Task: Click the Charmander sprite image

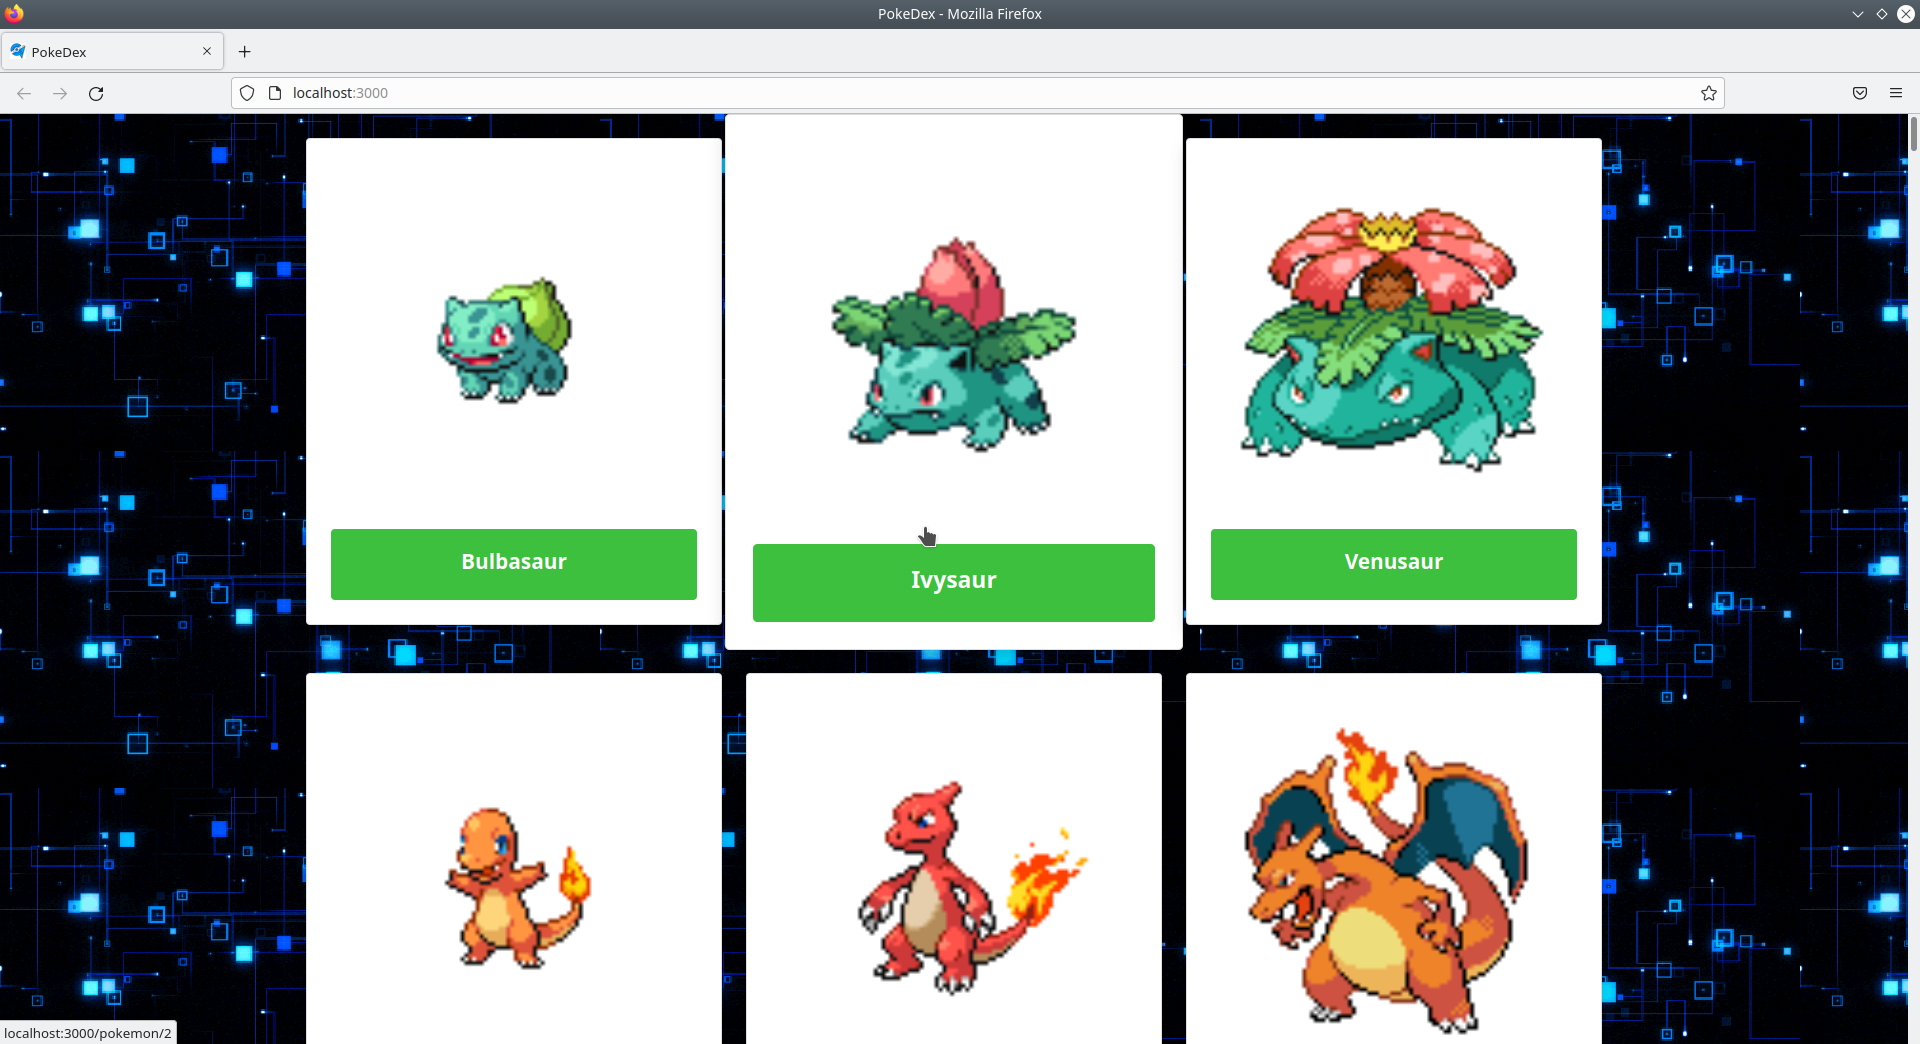Action: point(517,888)
